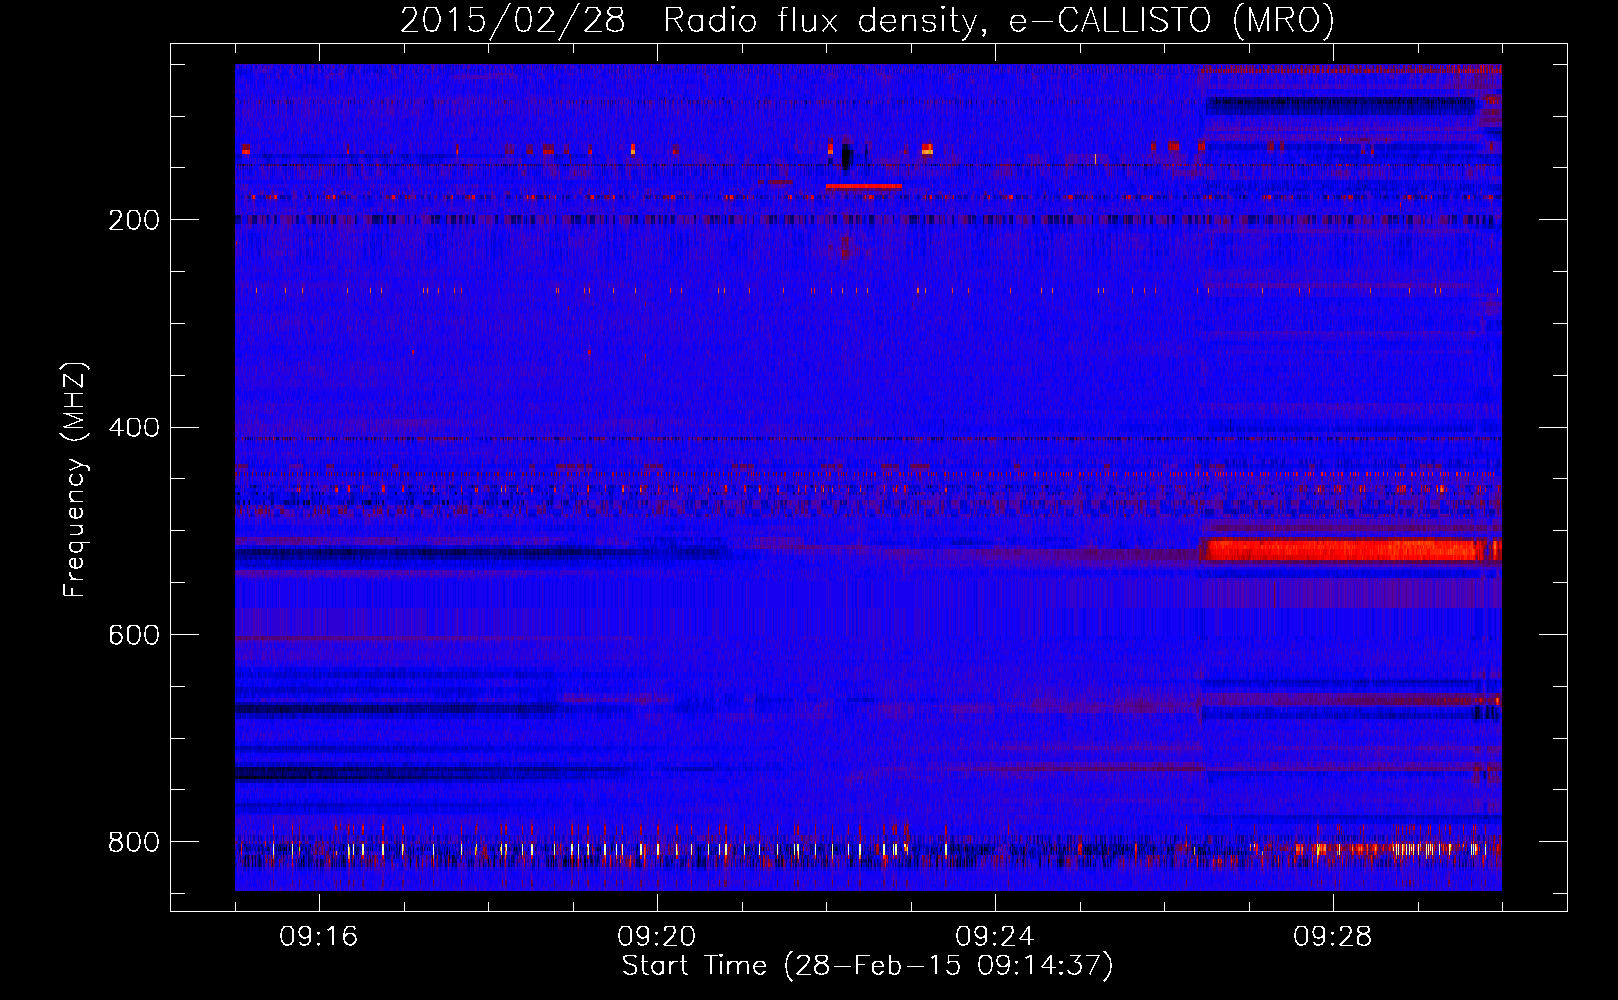Click the 09:16 time tick label

coord(318,937)
